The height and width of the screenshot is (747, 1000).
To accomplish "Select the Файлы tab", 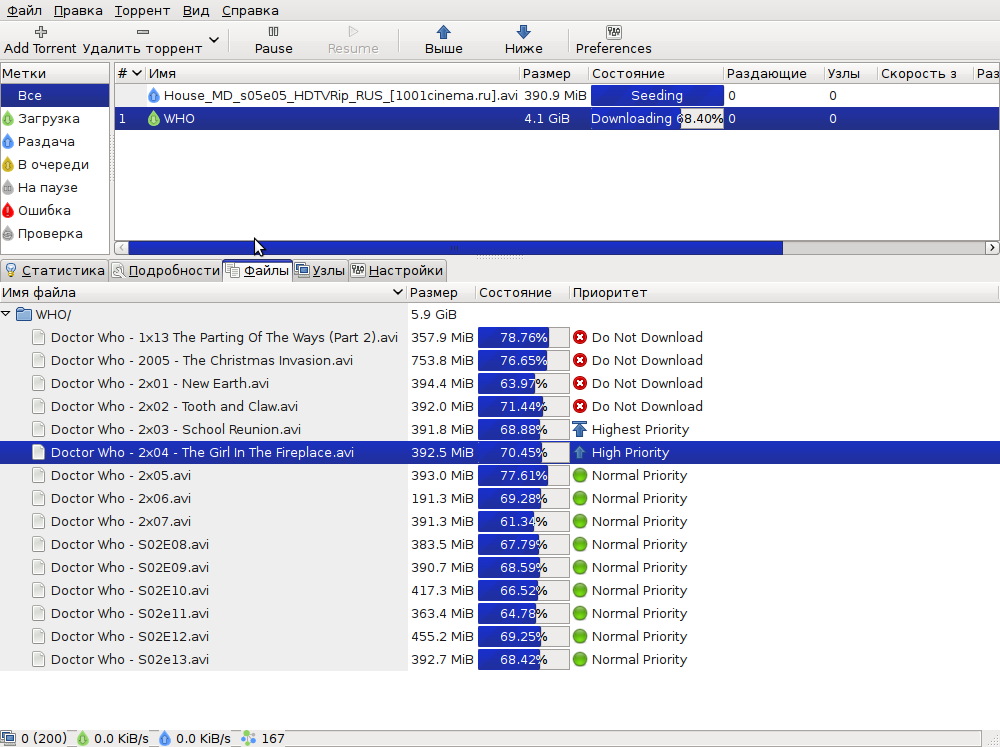I will point(258,270).
